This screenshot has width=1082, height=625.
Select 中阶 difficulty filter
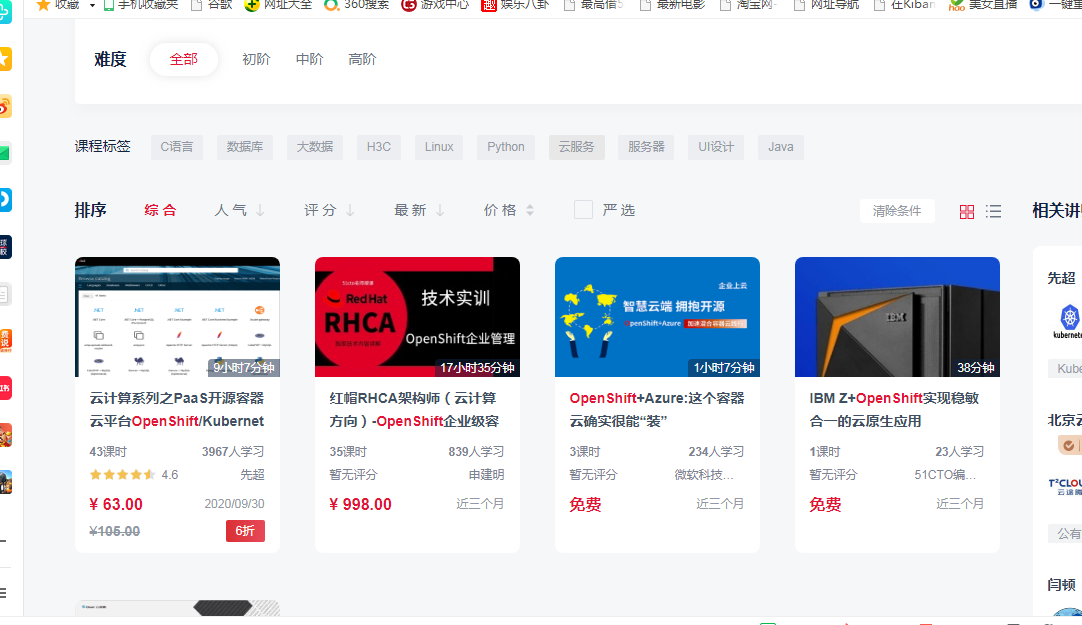(309, 59)
